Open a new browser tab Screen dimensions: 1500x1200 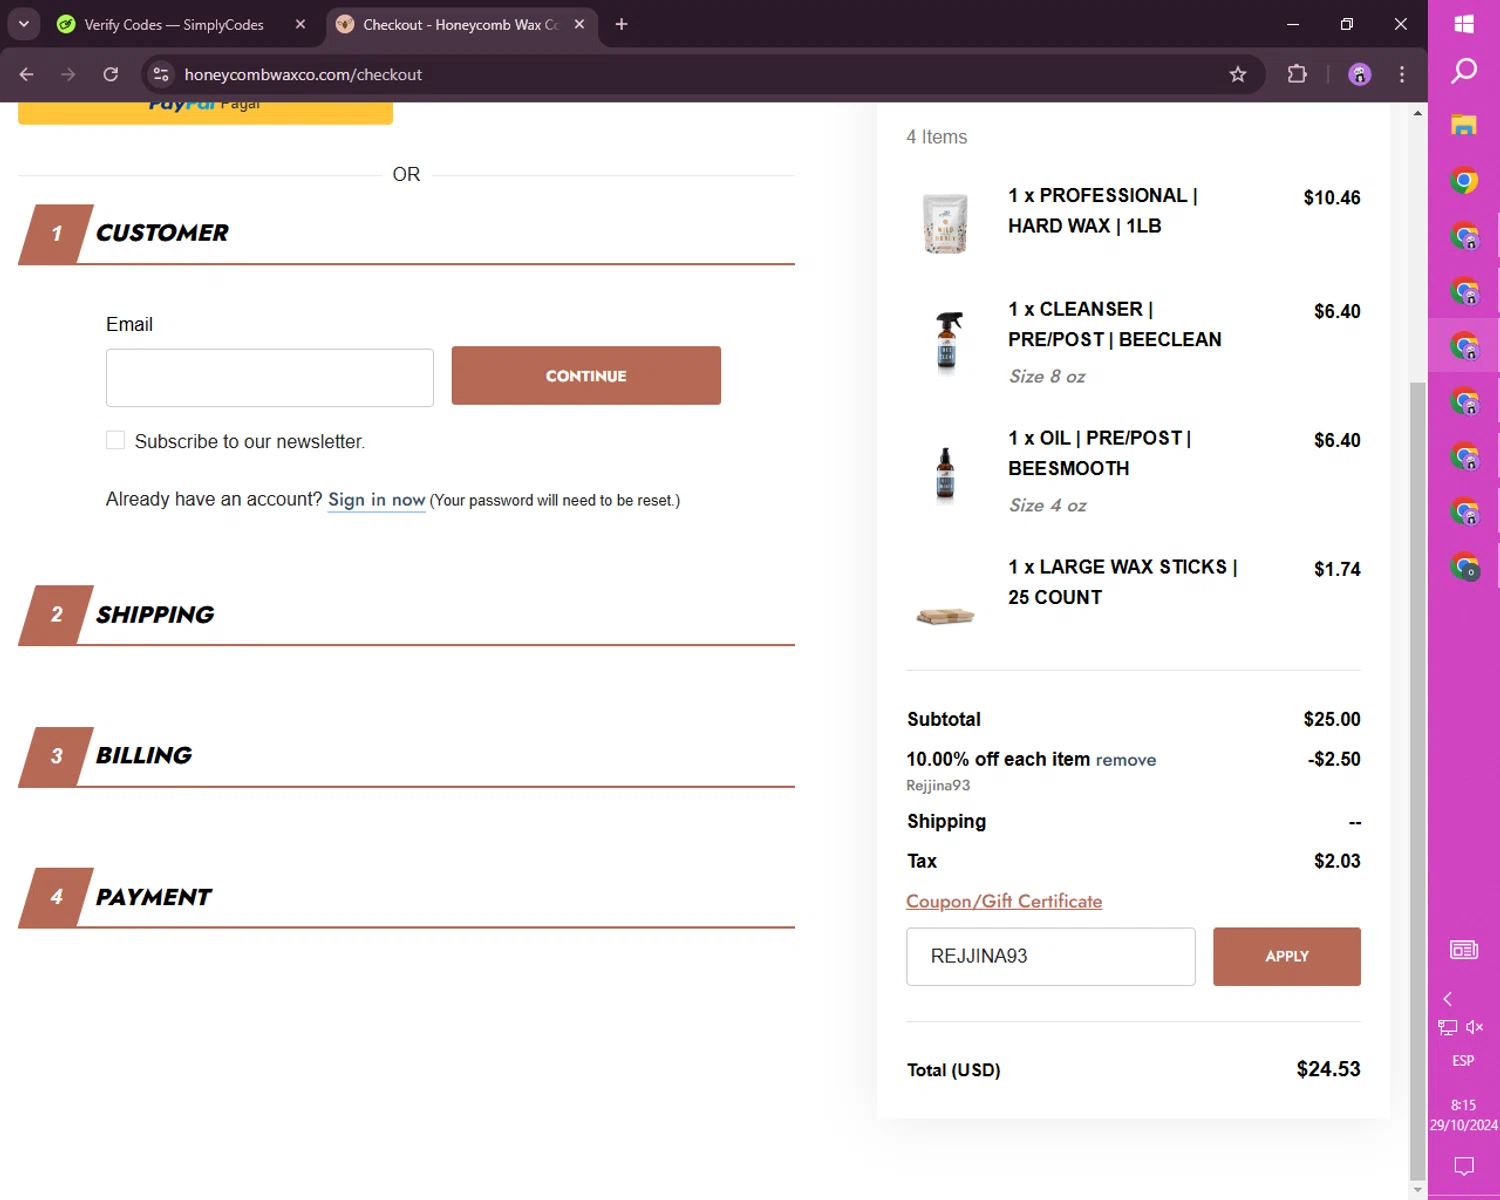621,24
